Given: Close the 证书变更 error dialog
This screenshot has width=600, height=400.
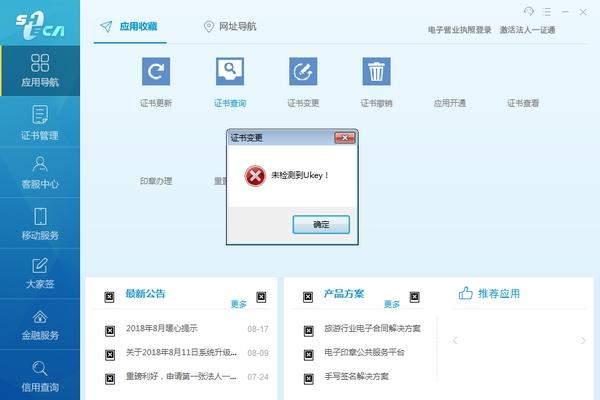Looking at the screenshot, I should 345,138.
